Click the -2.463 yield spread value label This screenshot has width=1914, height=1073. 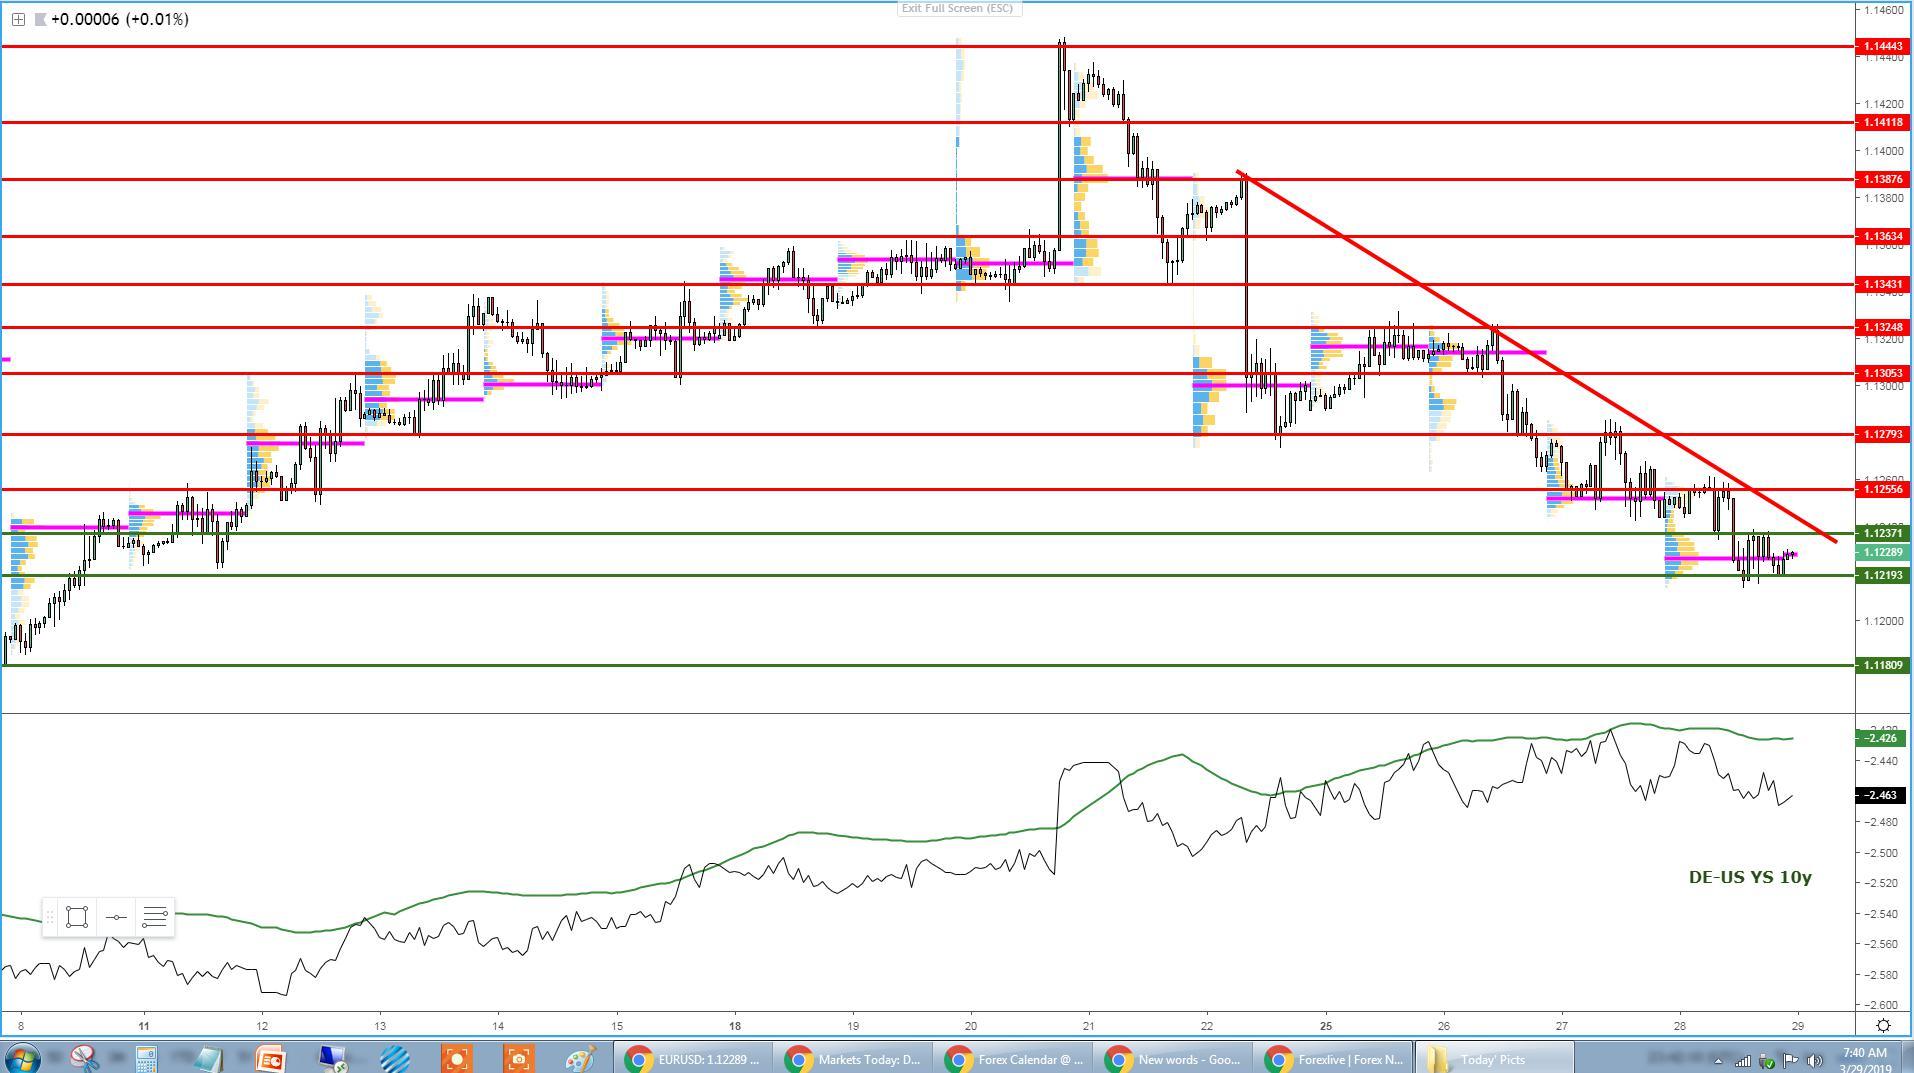1882,795
